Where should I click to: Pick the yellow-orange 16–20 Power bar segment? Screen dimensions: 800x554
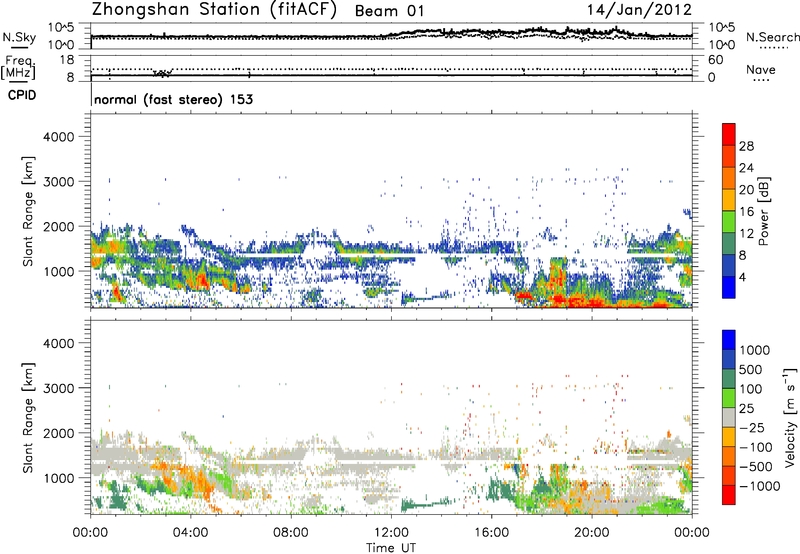[x=729, y=200]
